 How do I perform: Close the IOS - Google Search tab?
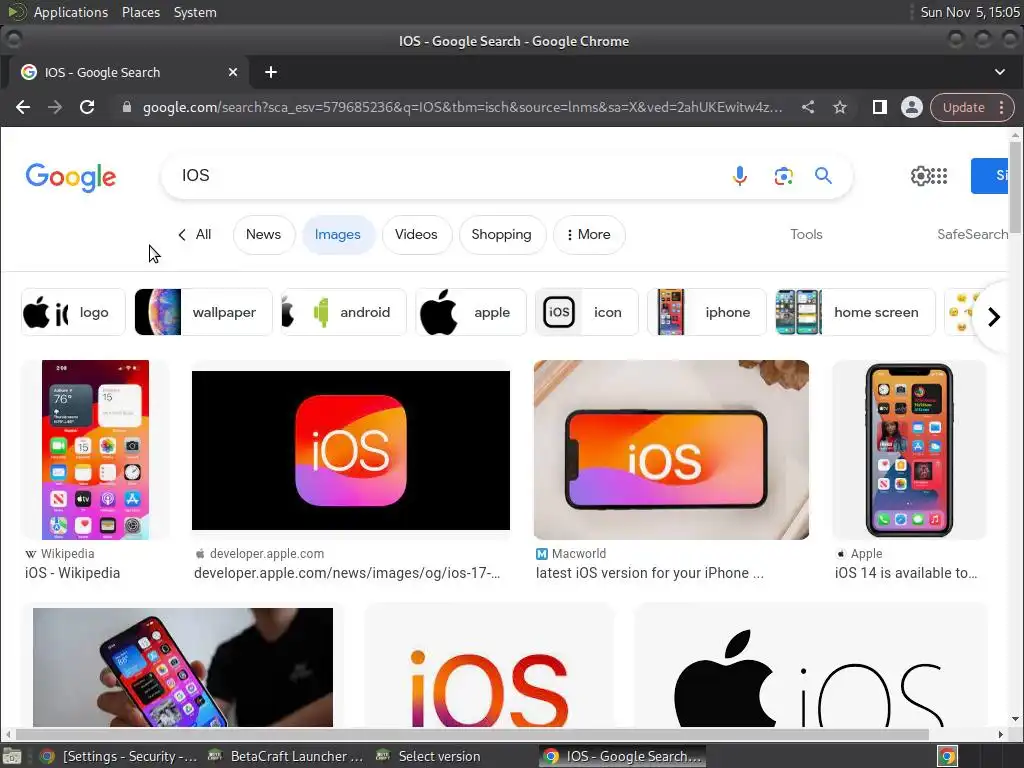pos(232,72)
